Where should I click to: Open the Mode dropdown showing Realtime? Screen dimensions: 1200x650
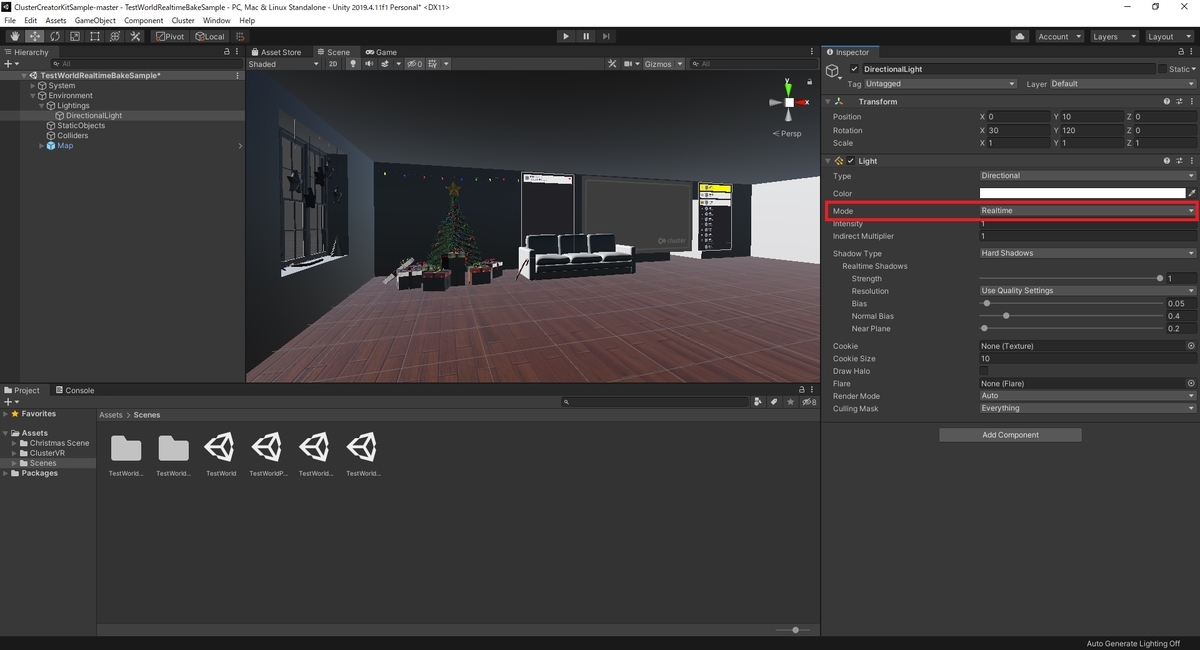coord(1087,211)
